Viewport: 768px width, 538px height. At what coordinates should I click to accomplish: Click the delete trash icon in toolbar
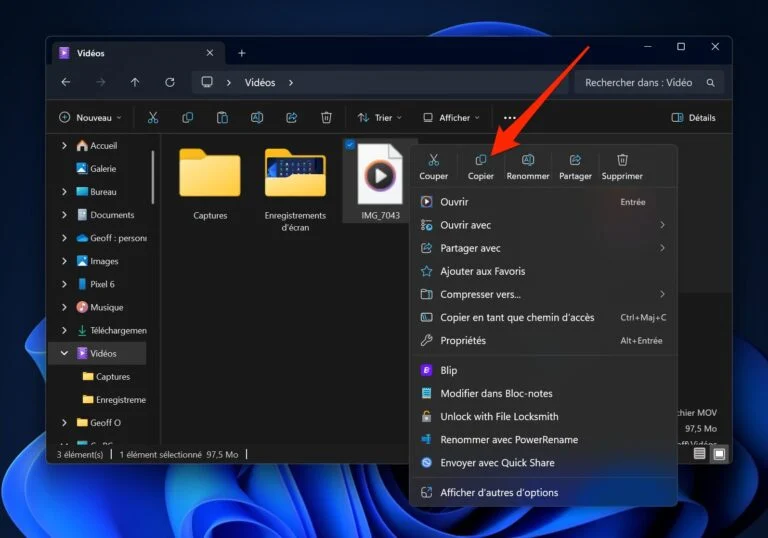coord(326,118)
